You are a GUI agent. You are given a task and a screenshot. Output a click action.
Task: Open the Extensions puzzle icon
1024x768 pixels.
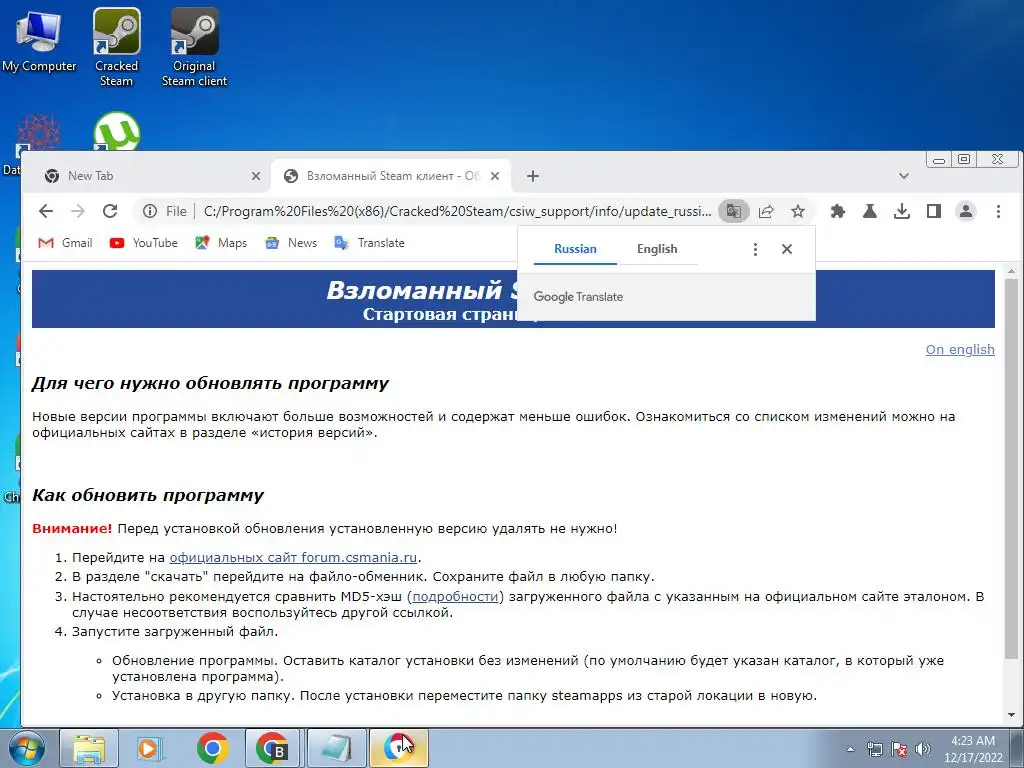[837, 211]
